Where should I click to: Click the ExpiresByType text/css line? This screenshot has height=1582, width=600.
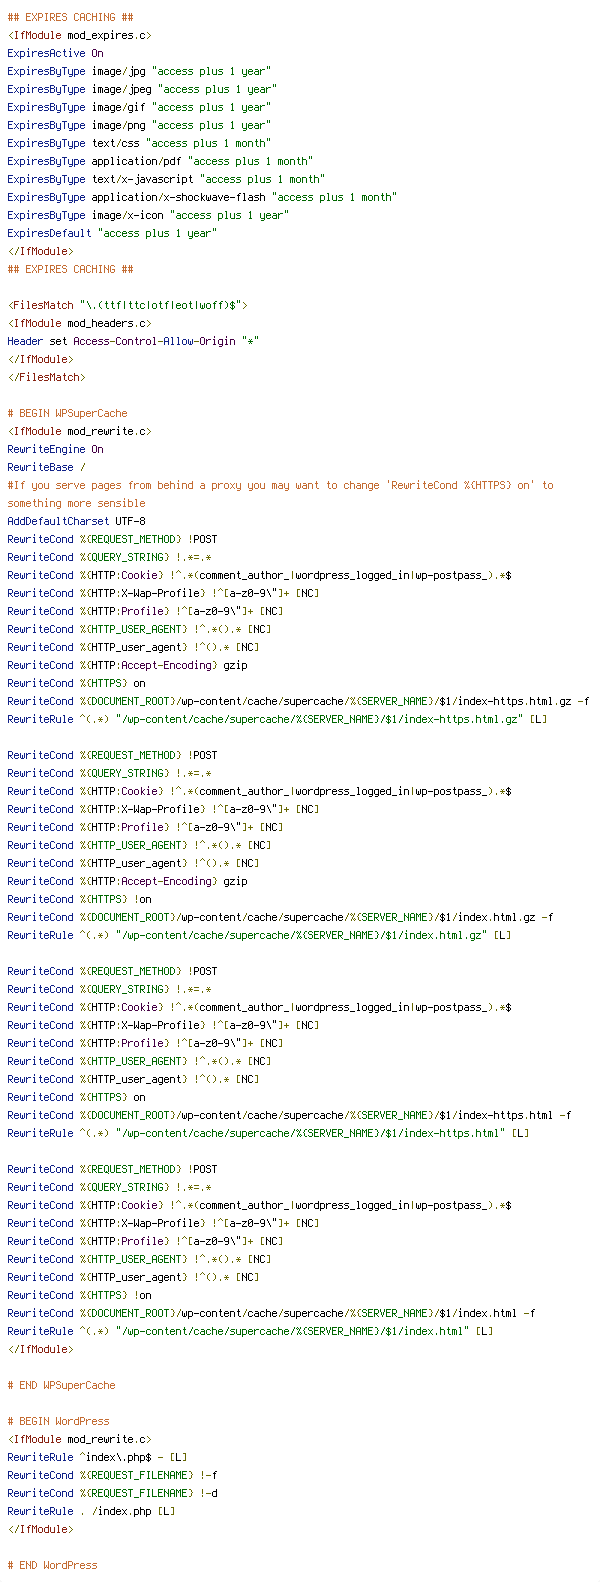[x=139, y=143]
